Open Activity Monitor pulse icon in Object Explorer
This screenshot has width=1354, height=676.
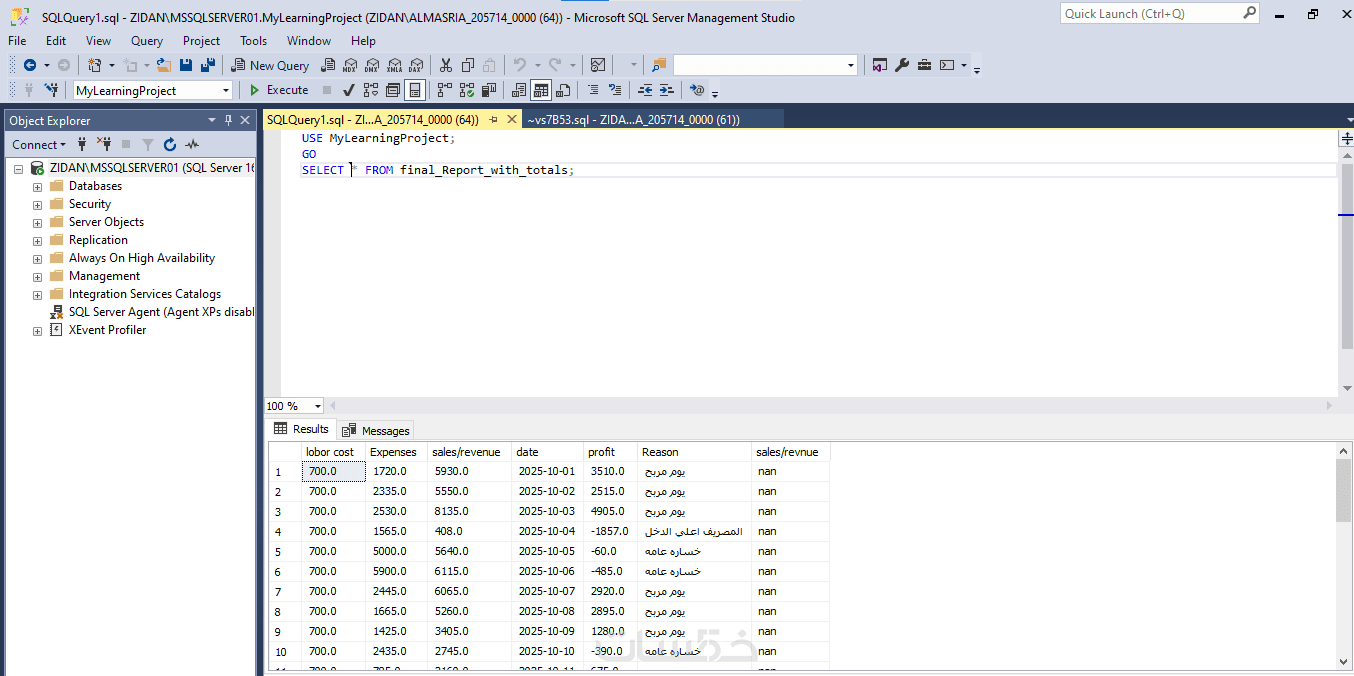[x=192, y=145]
